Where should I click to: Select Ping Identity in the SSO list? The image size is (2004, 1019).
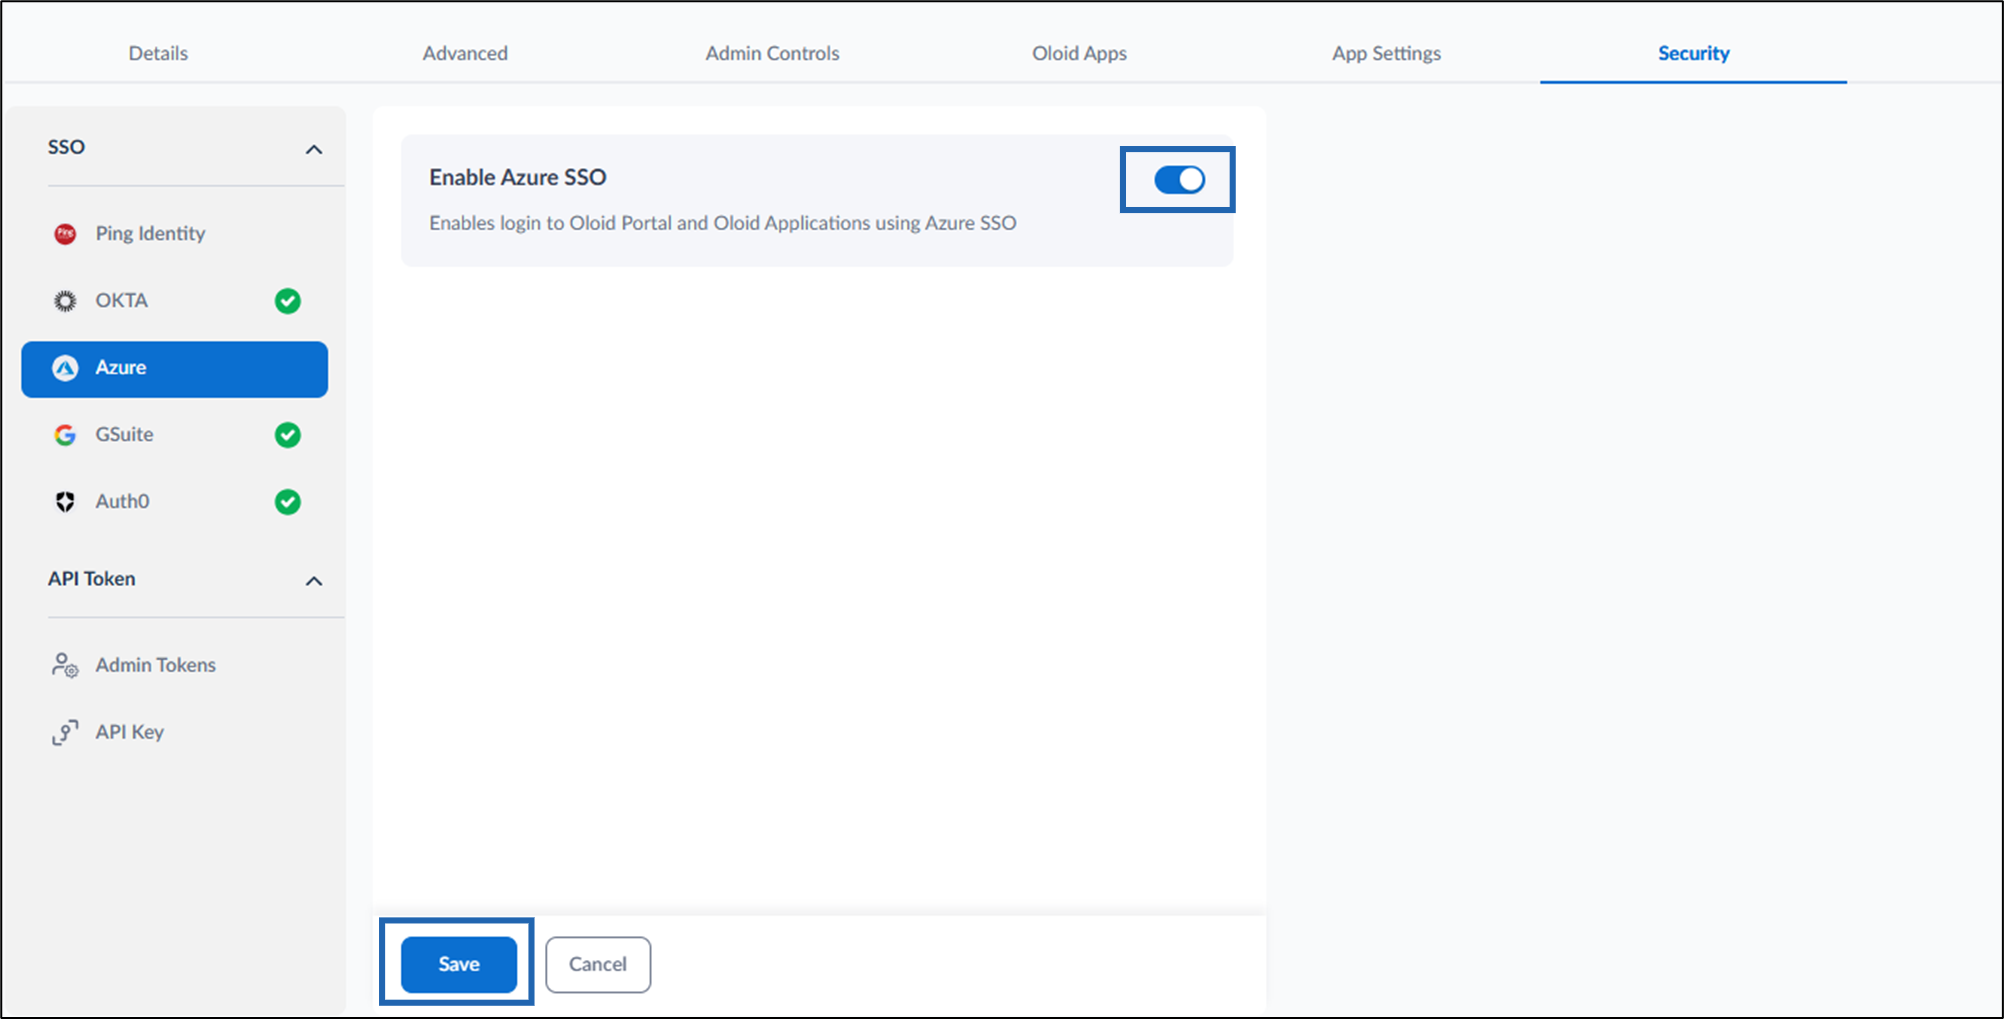click(x=175, y=234)
